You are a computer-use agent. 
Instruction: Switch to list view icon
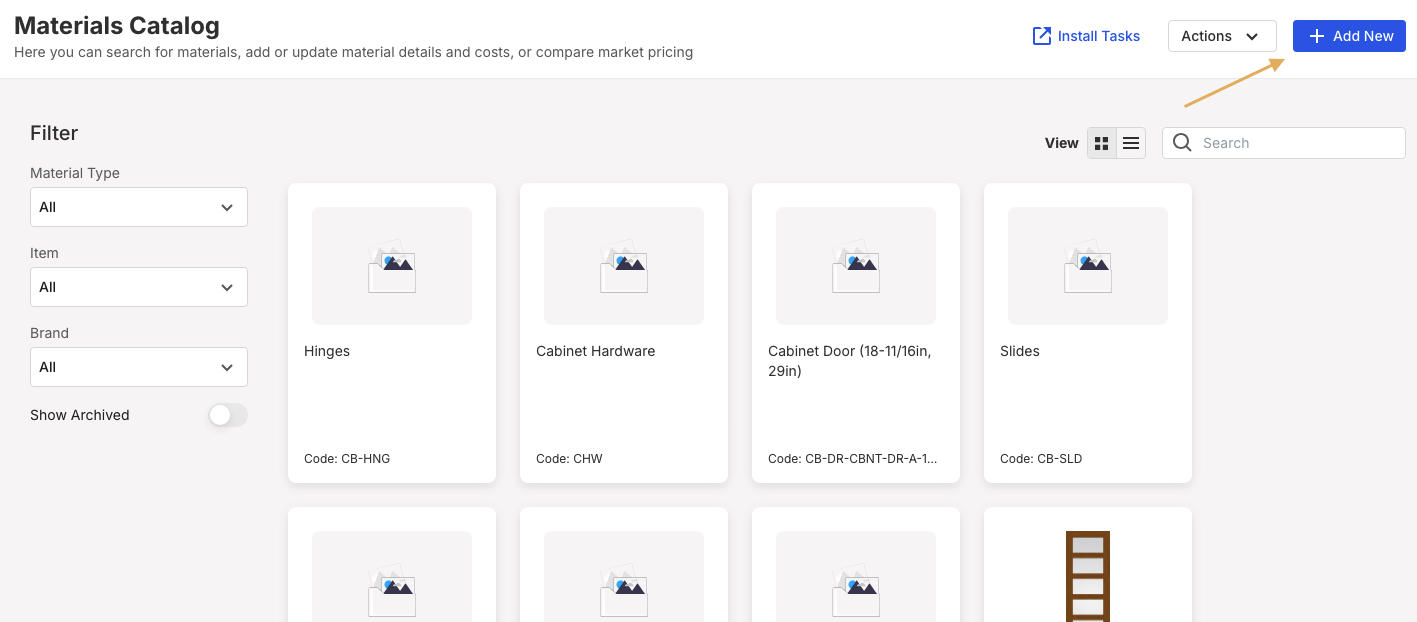[x=1131, y=143]
